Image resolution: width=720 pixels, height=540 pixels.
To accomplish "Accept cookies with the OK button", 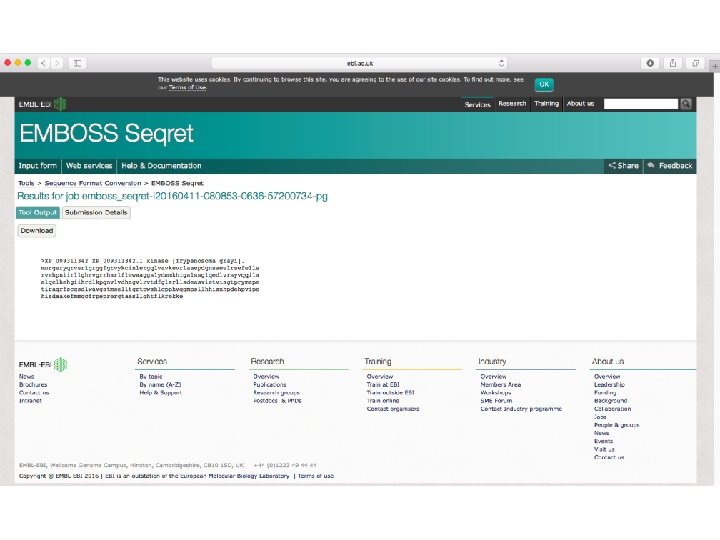I will click(544, 84).
